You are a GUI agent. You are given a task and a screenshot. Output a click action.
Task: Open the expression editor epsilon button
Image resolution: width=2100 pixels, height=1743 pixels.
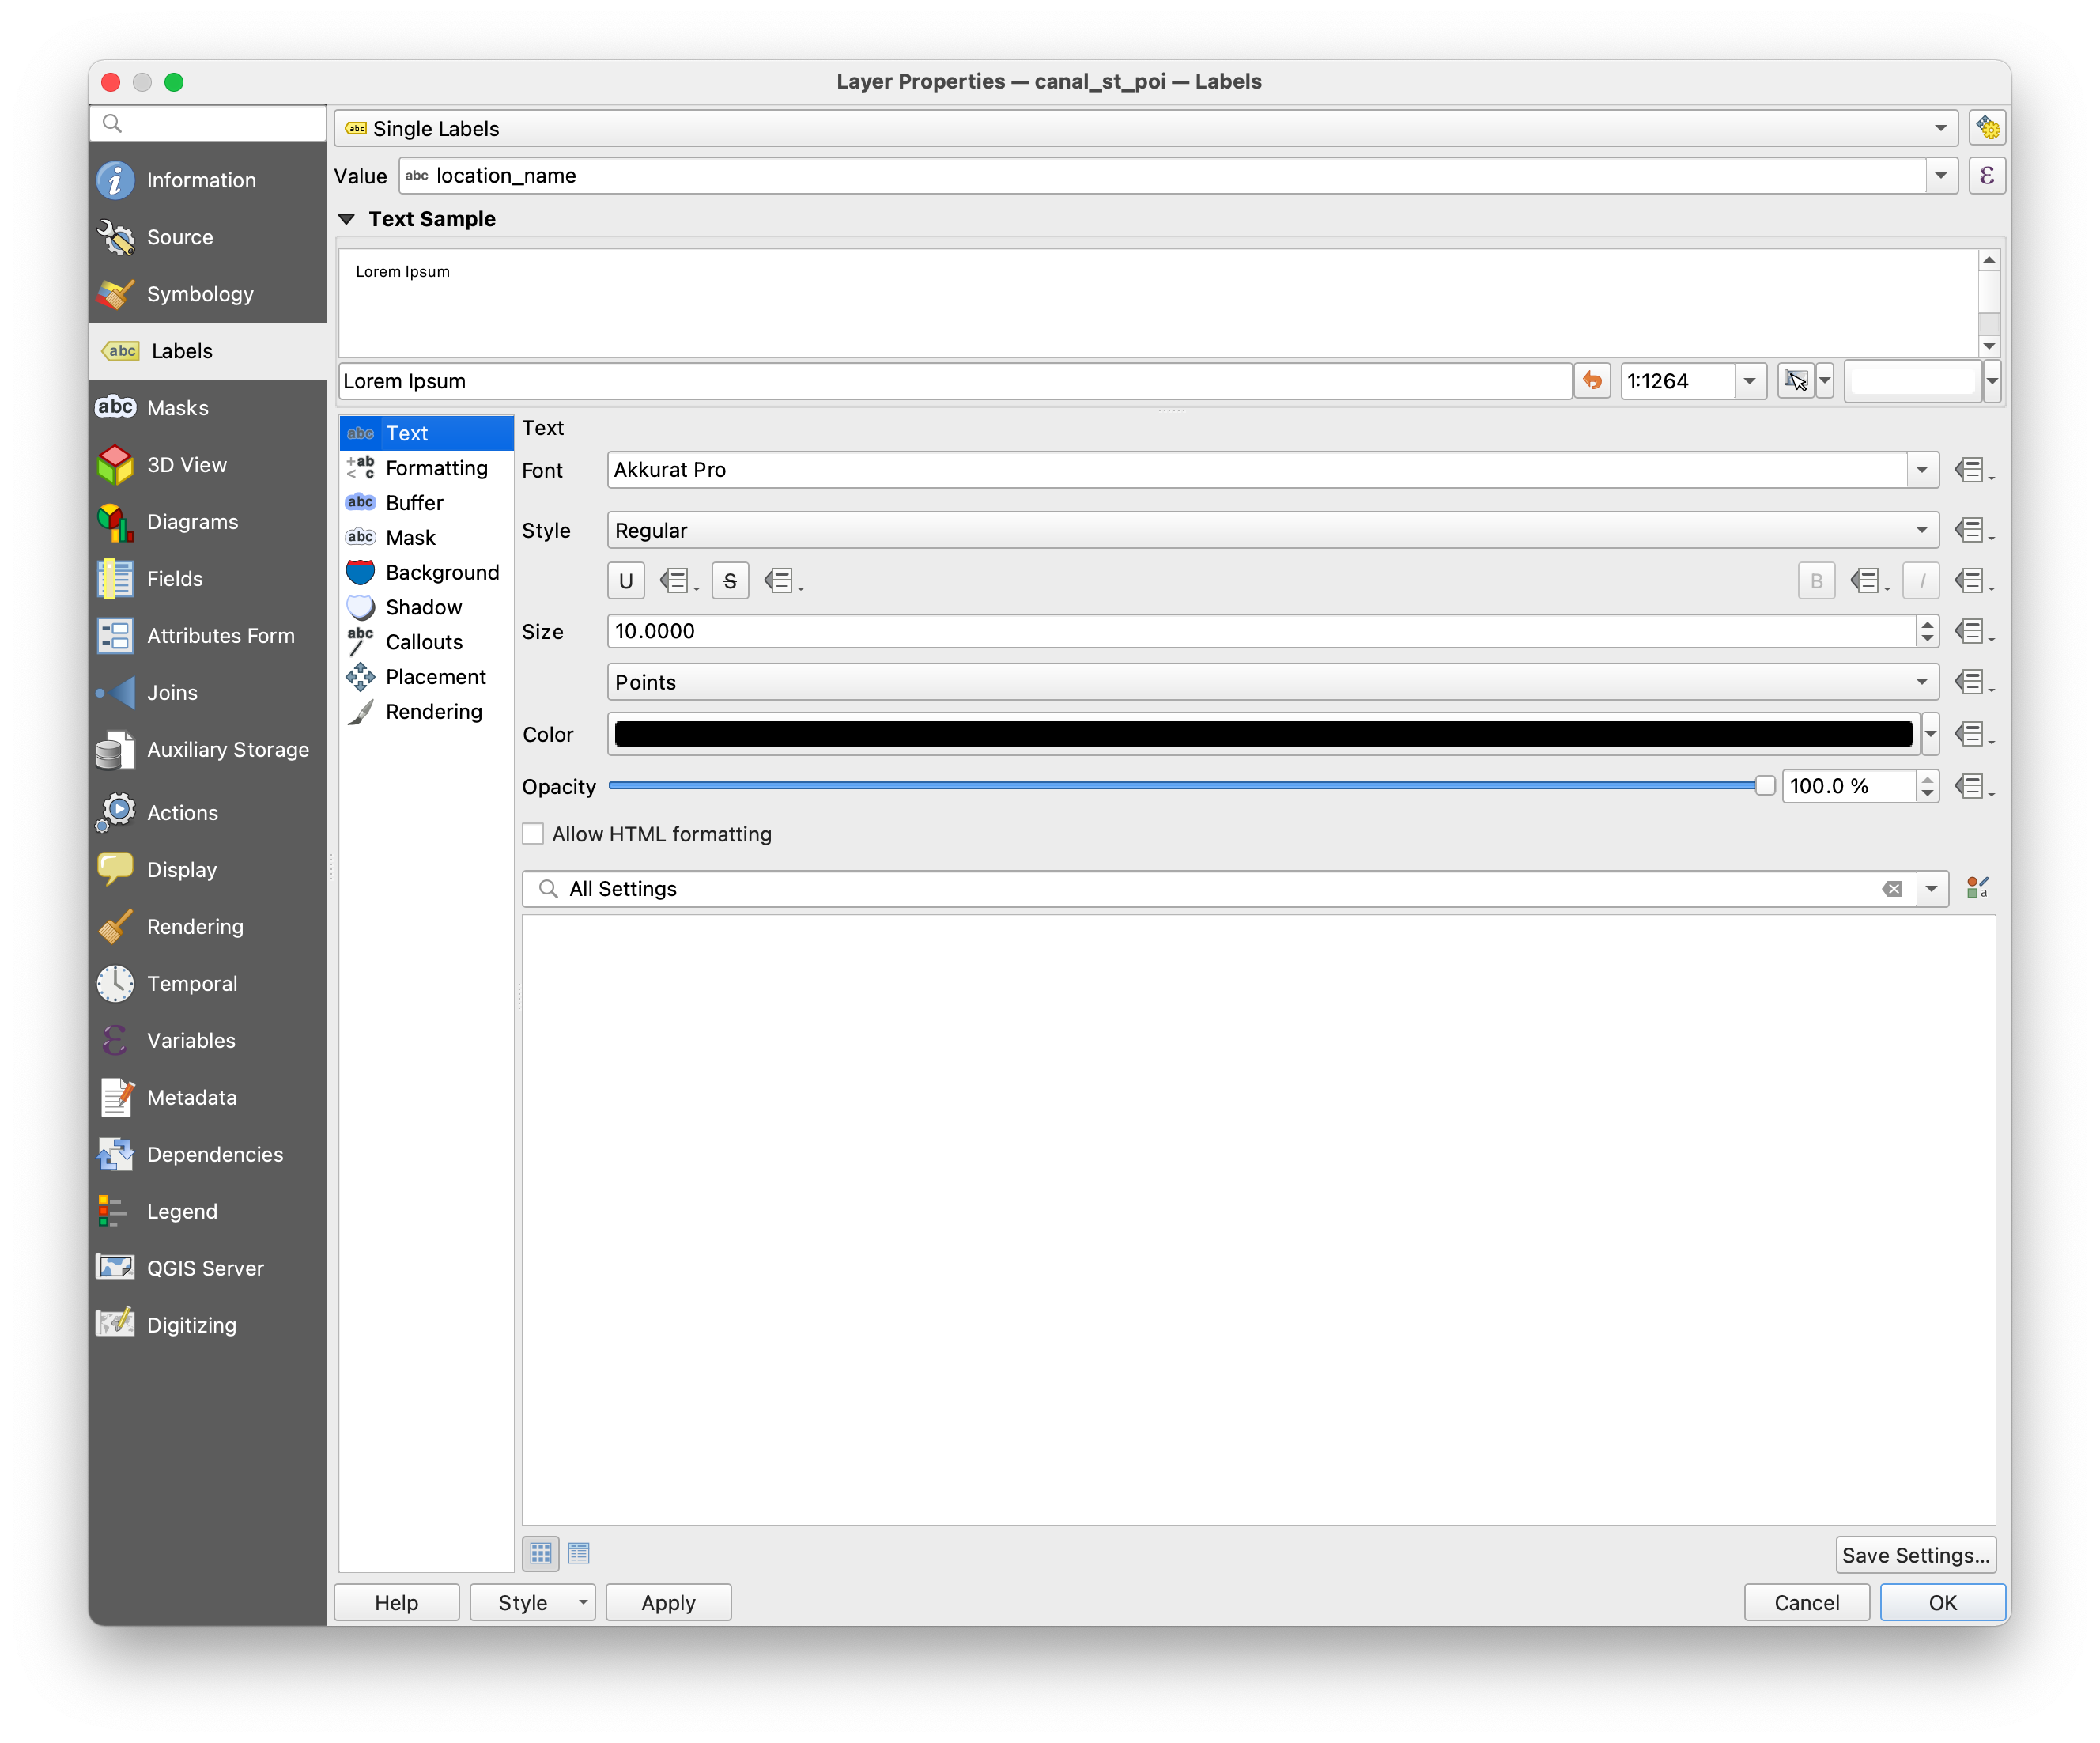pyautogui.click(x=1986, y=176)
